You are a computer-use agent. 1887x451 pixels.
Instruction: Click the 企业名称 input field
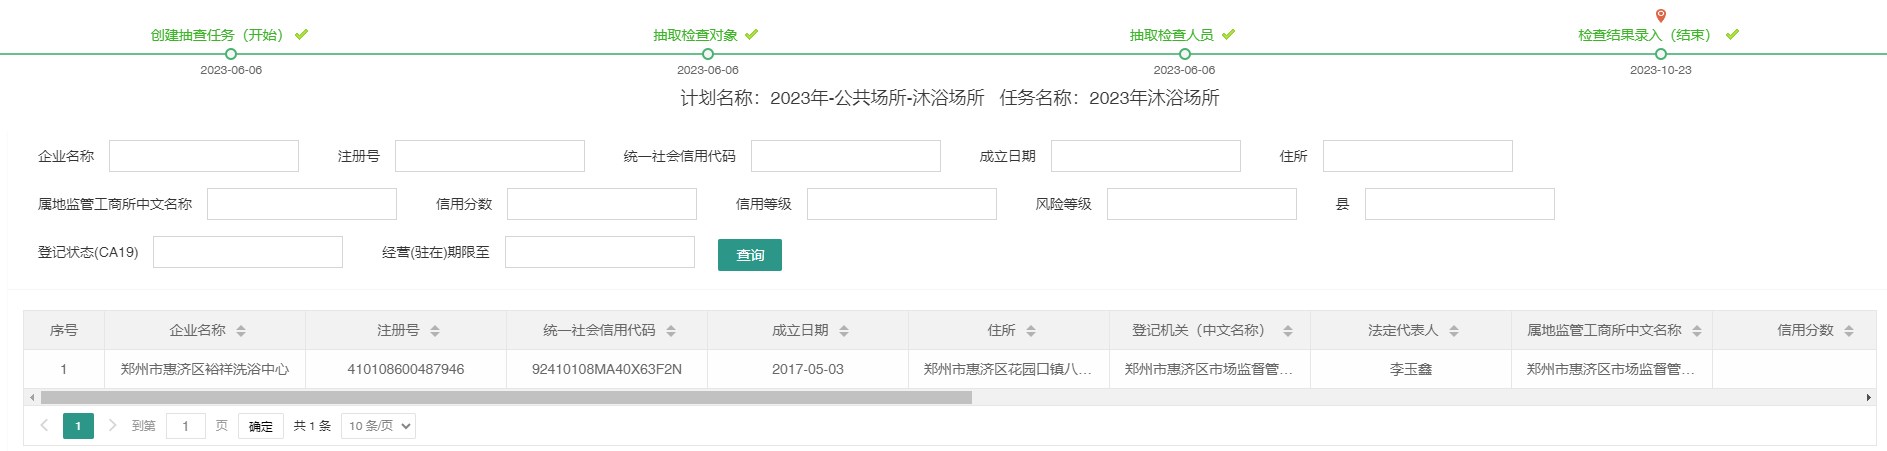pyautogui.click(x=204, y=156)
